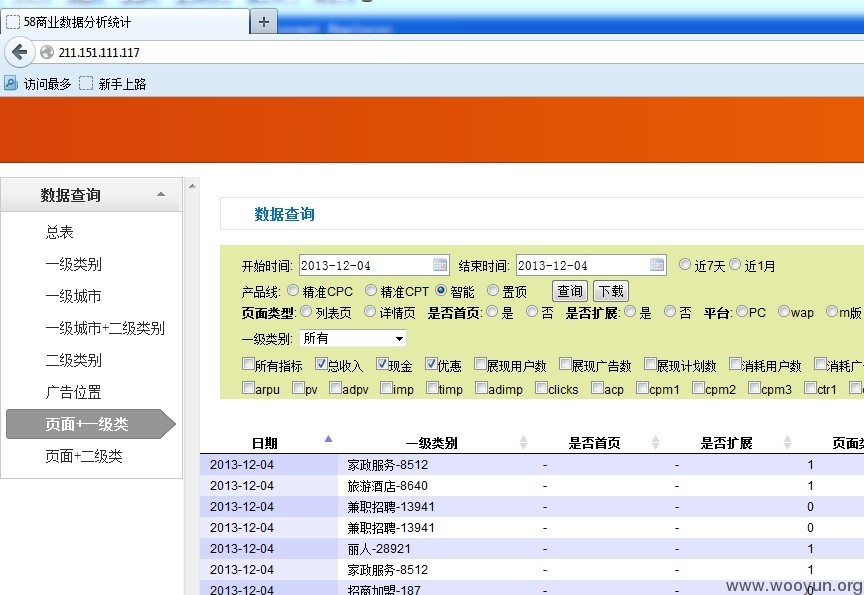
Task: Uncheck the 现金 checkbox
Action: pos(382,364)
